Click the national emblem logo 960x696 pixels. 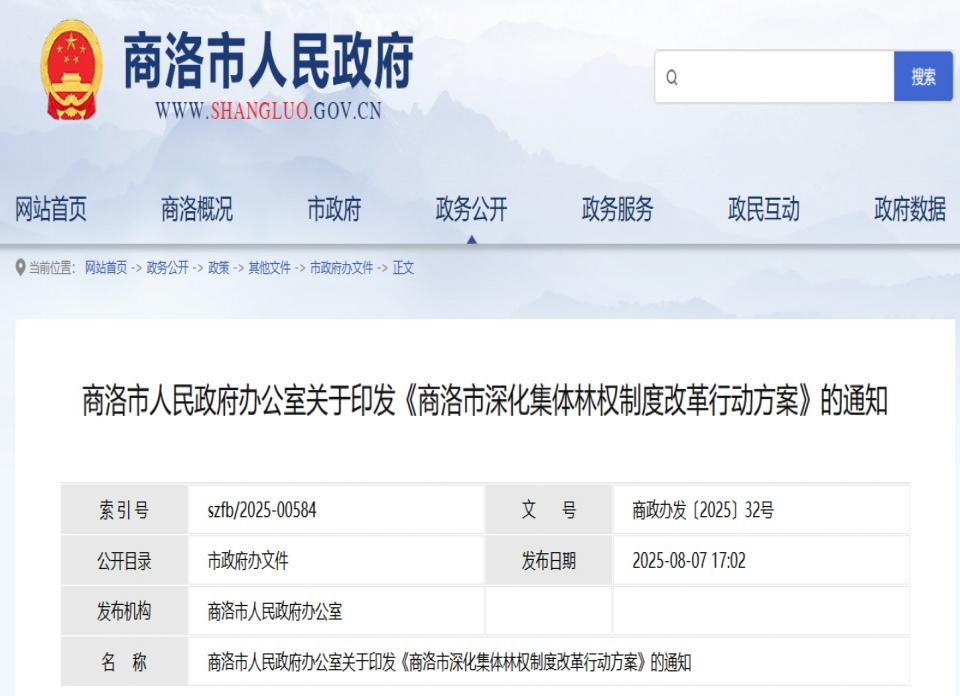point(70,70)
